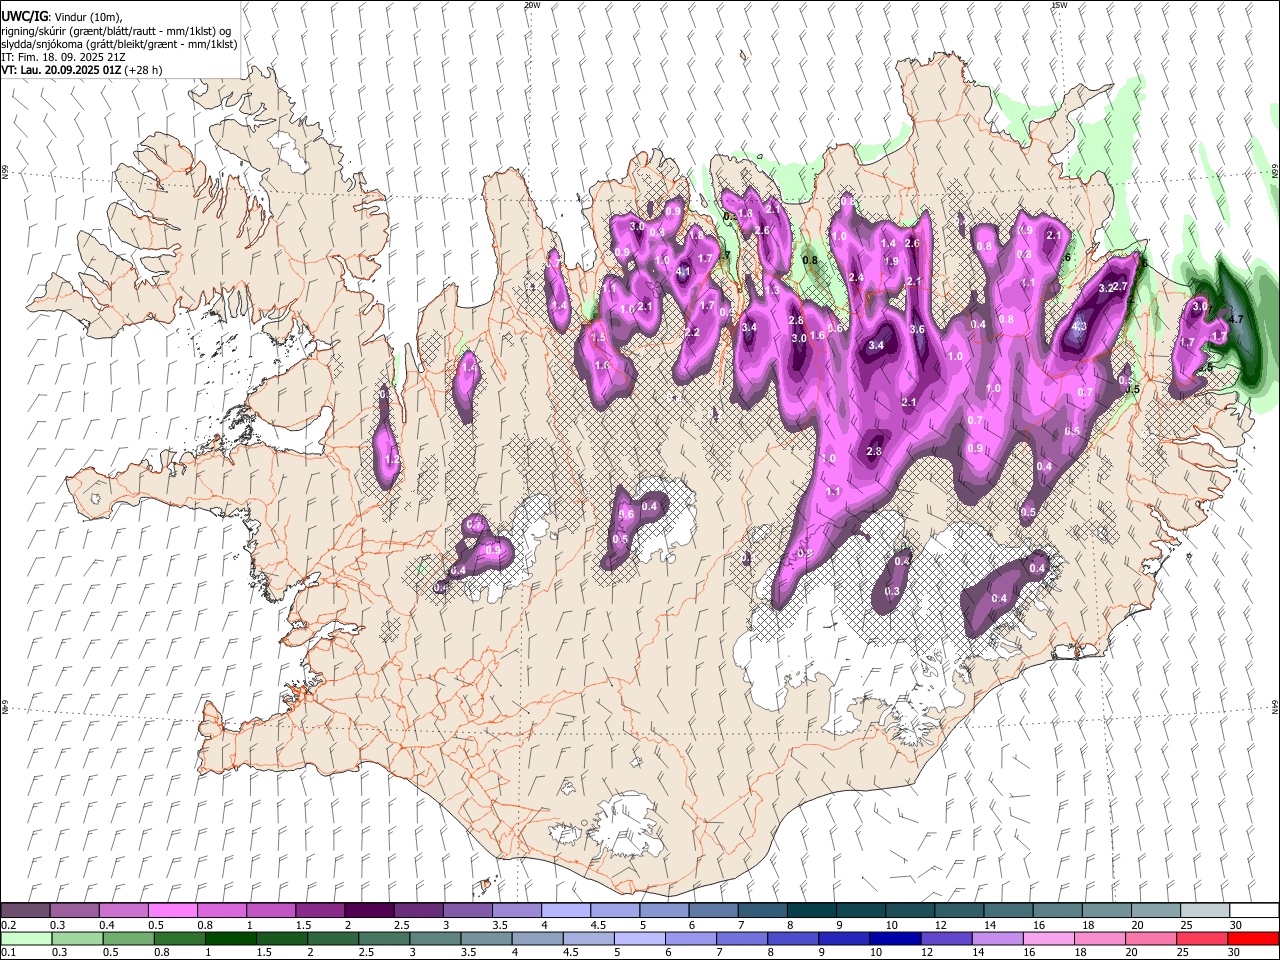Click the 4.7 precipitation value off the east coast
This screenshot has height=960, width=1280.
1235,319
